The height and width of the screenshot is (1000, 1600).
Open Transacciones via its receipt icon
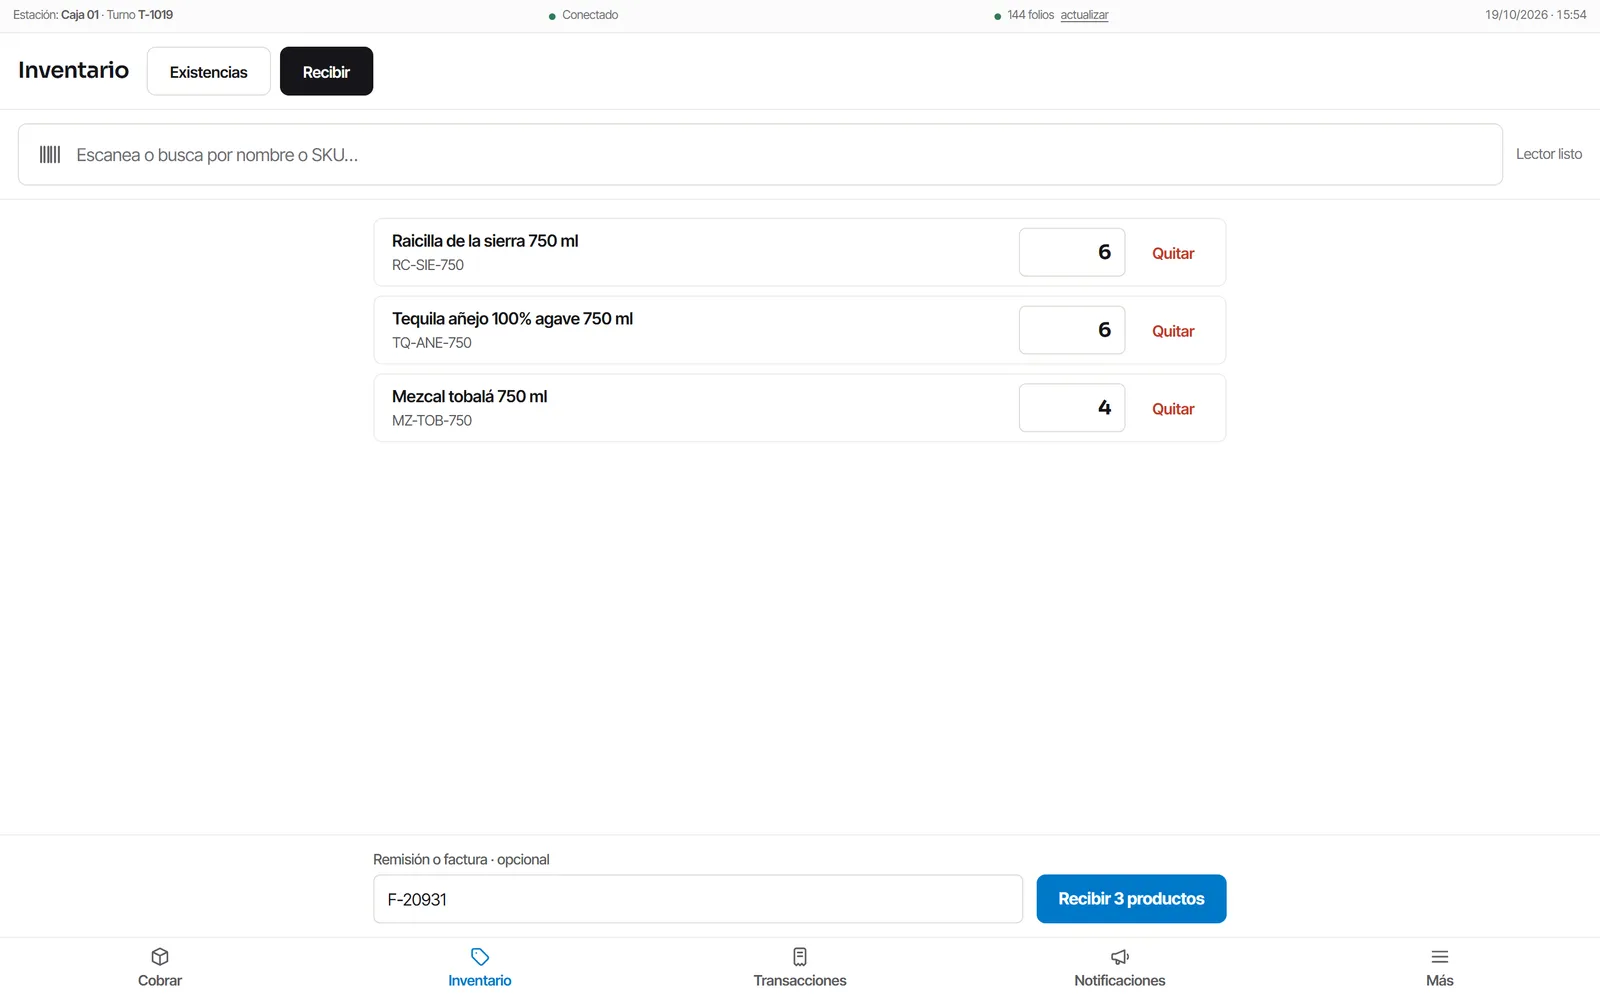point(800,956)
